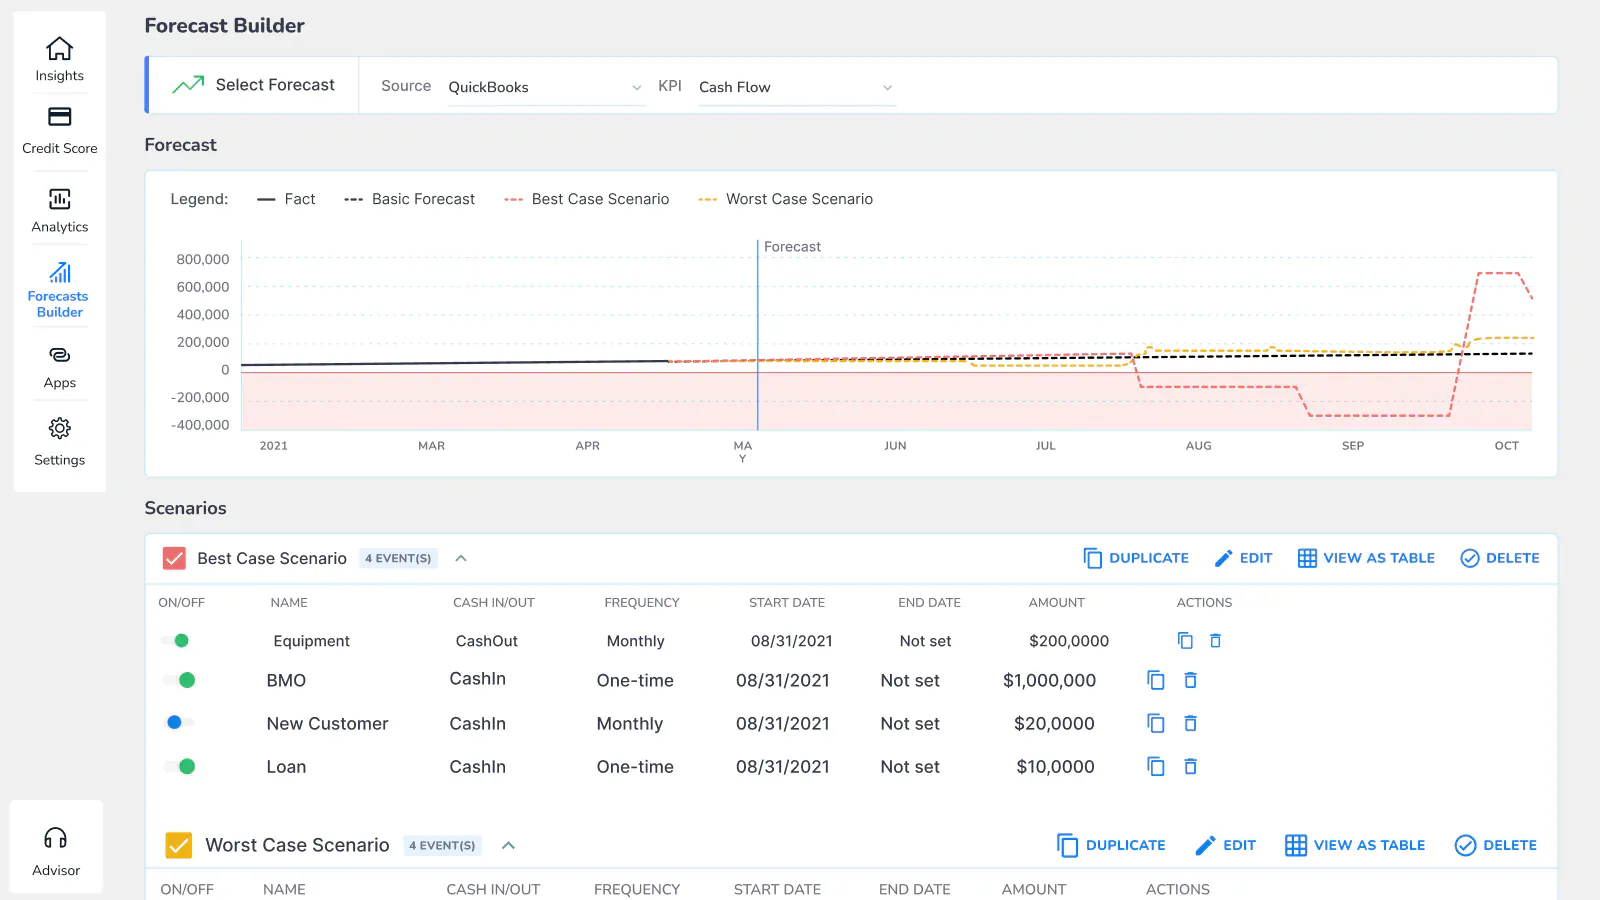Image resolution: width=1600 pixels, height=900 pixels.
Task: Click View as Table for Best Case
Action: [1366, 558]
